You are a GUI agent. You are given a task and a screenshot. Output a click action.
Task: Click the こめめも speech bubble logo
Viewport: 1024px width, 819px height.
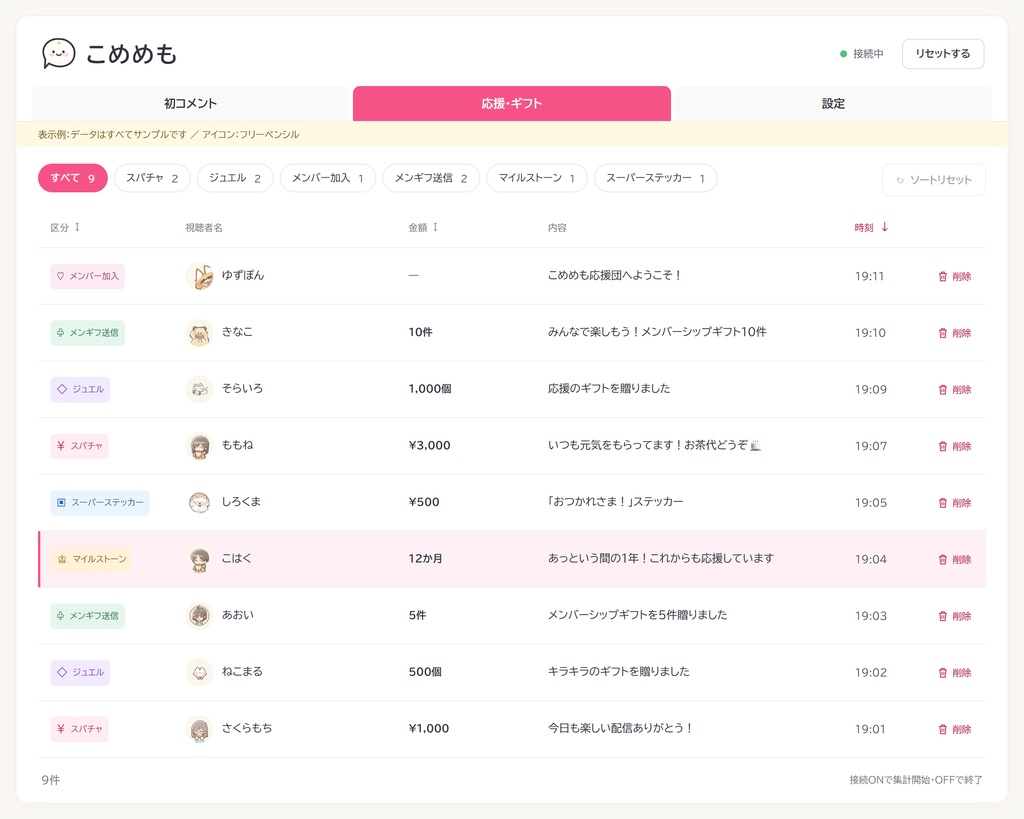pyautogui.click(x=59, y=54)
